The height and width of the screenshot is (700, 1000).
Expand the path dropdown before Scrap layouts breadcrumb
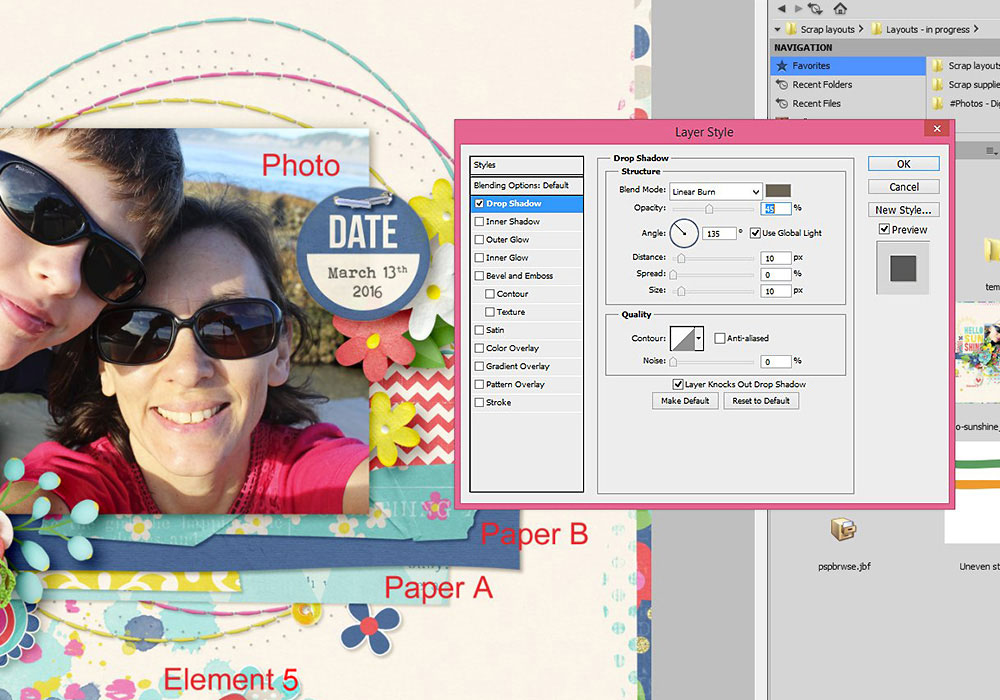pyautogui.click(x=777, y=29)
